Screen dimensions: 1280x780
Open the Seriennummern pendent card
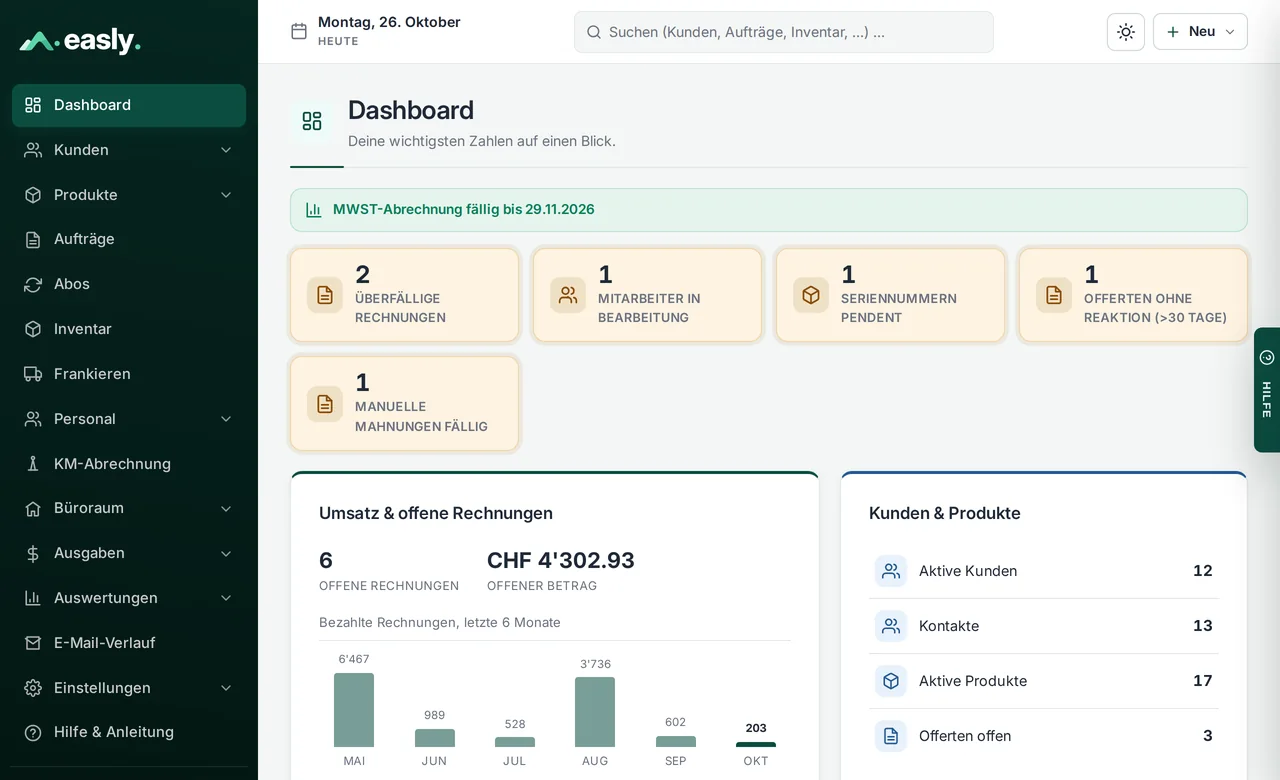(x=890, y=295)
